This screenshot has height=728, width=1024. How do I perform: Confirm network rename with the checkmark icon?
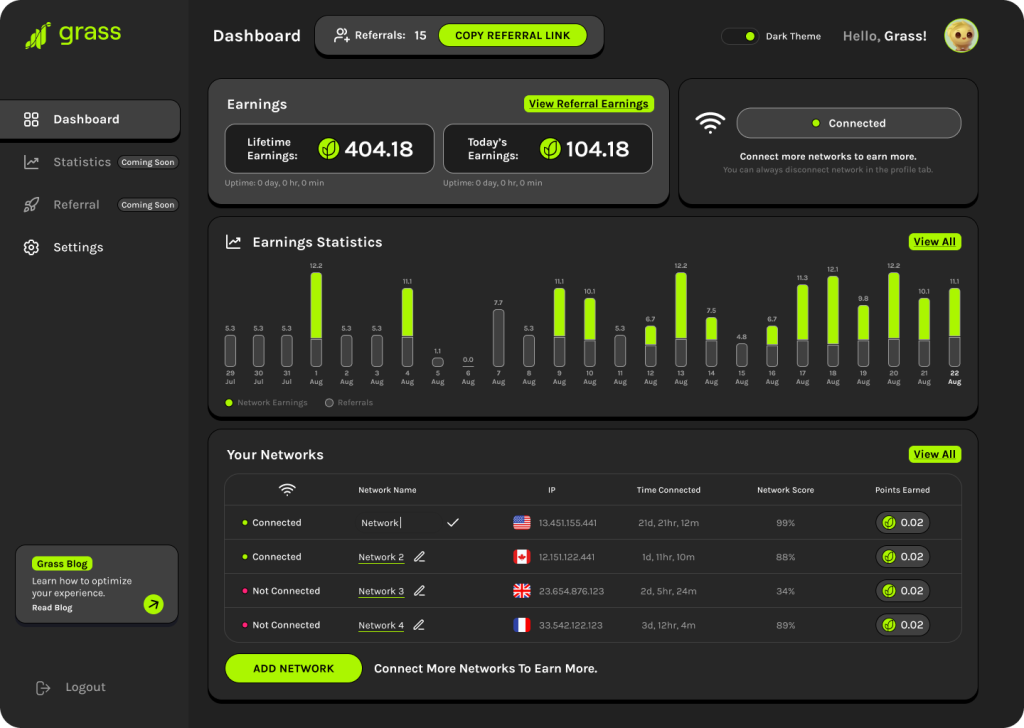(453, 522)
